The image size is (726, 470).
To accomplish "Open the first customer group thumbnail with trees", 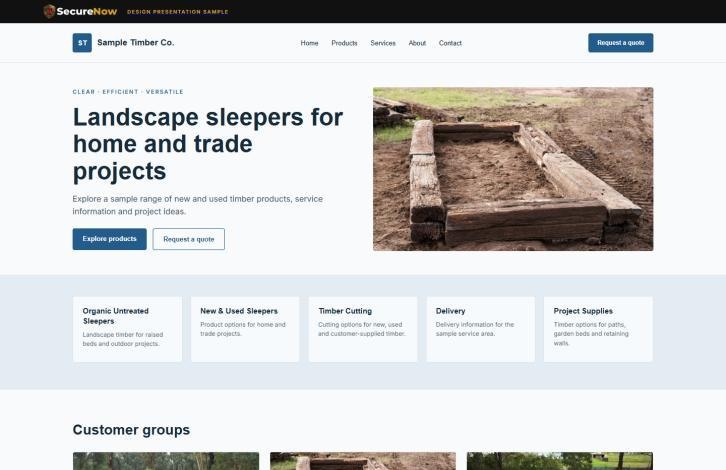I will pos(166,461).
